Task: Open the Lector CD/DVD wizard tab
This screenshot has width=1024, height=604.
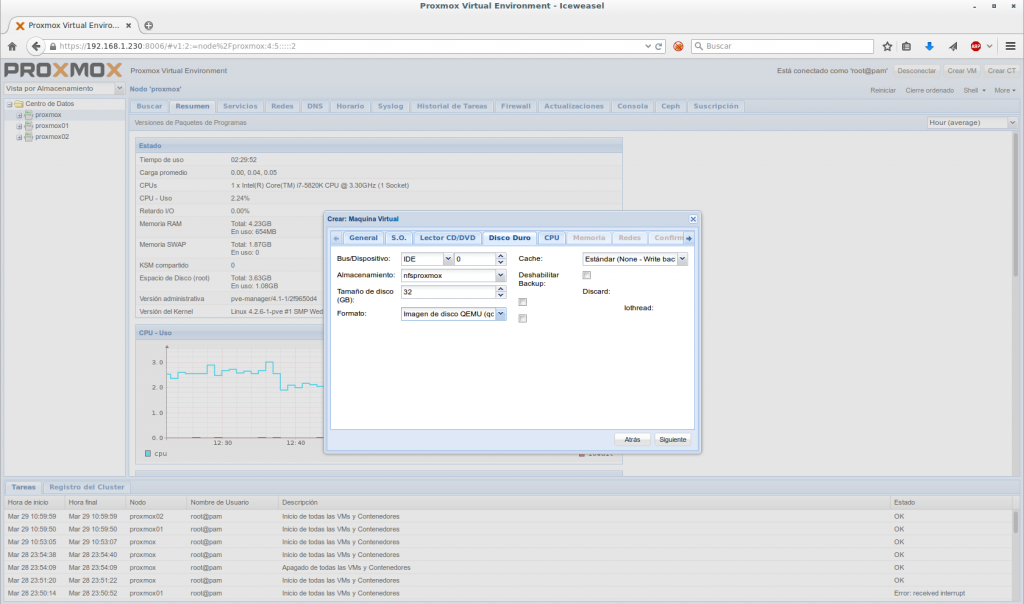Action: click(446, 238)
